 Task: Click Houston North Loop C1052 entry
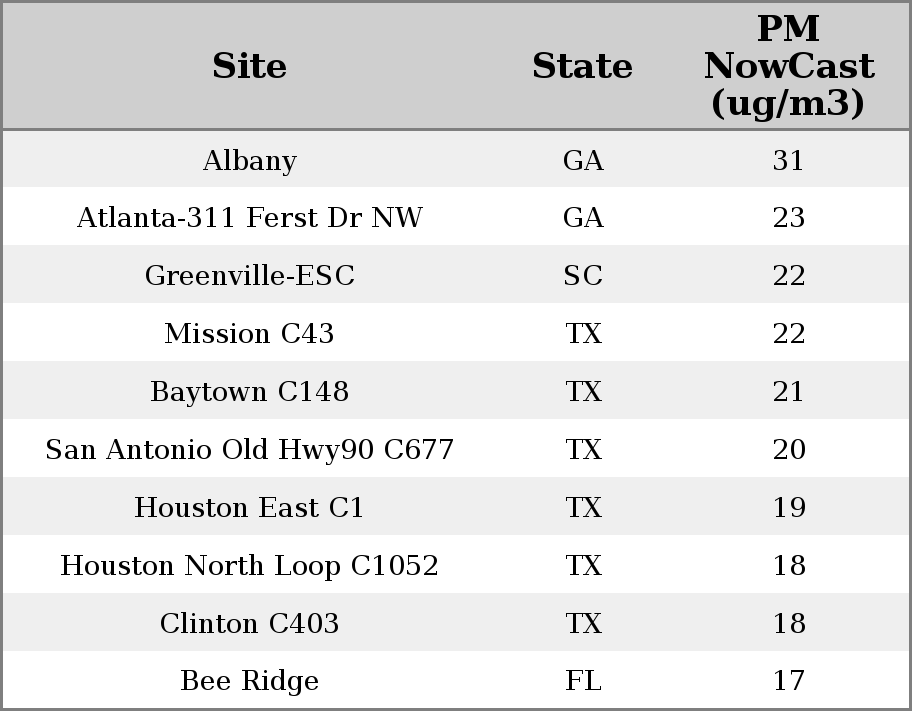coord(249,566)
